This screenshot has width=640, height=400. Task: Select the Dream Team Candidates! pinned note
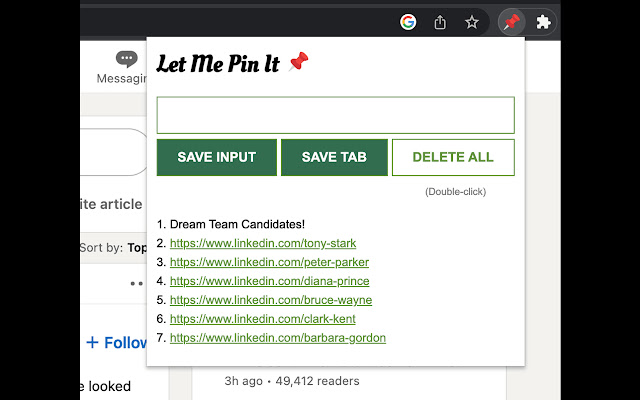237,224
